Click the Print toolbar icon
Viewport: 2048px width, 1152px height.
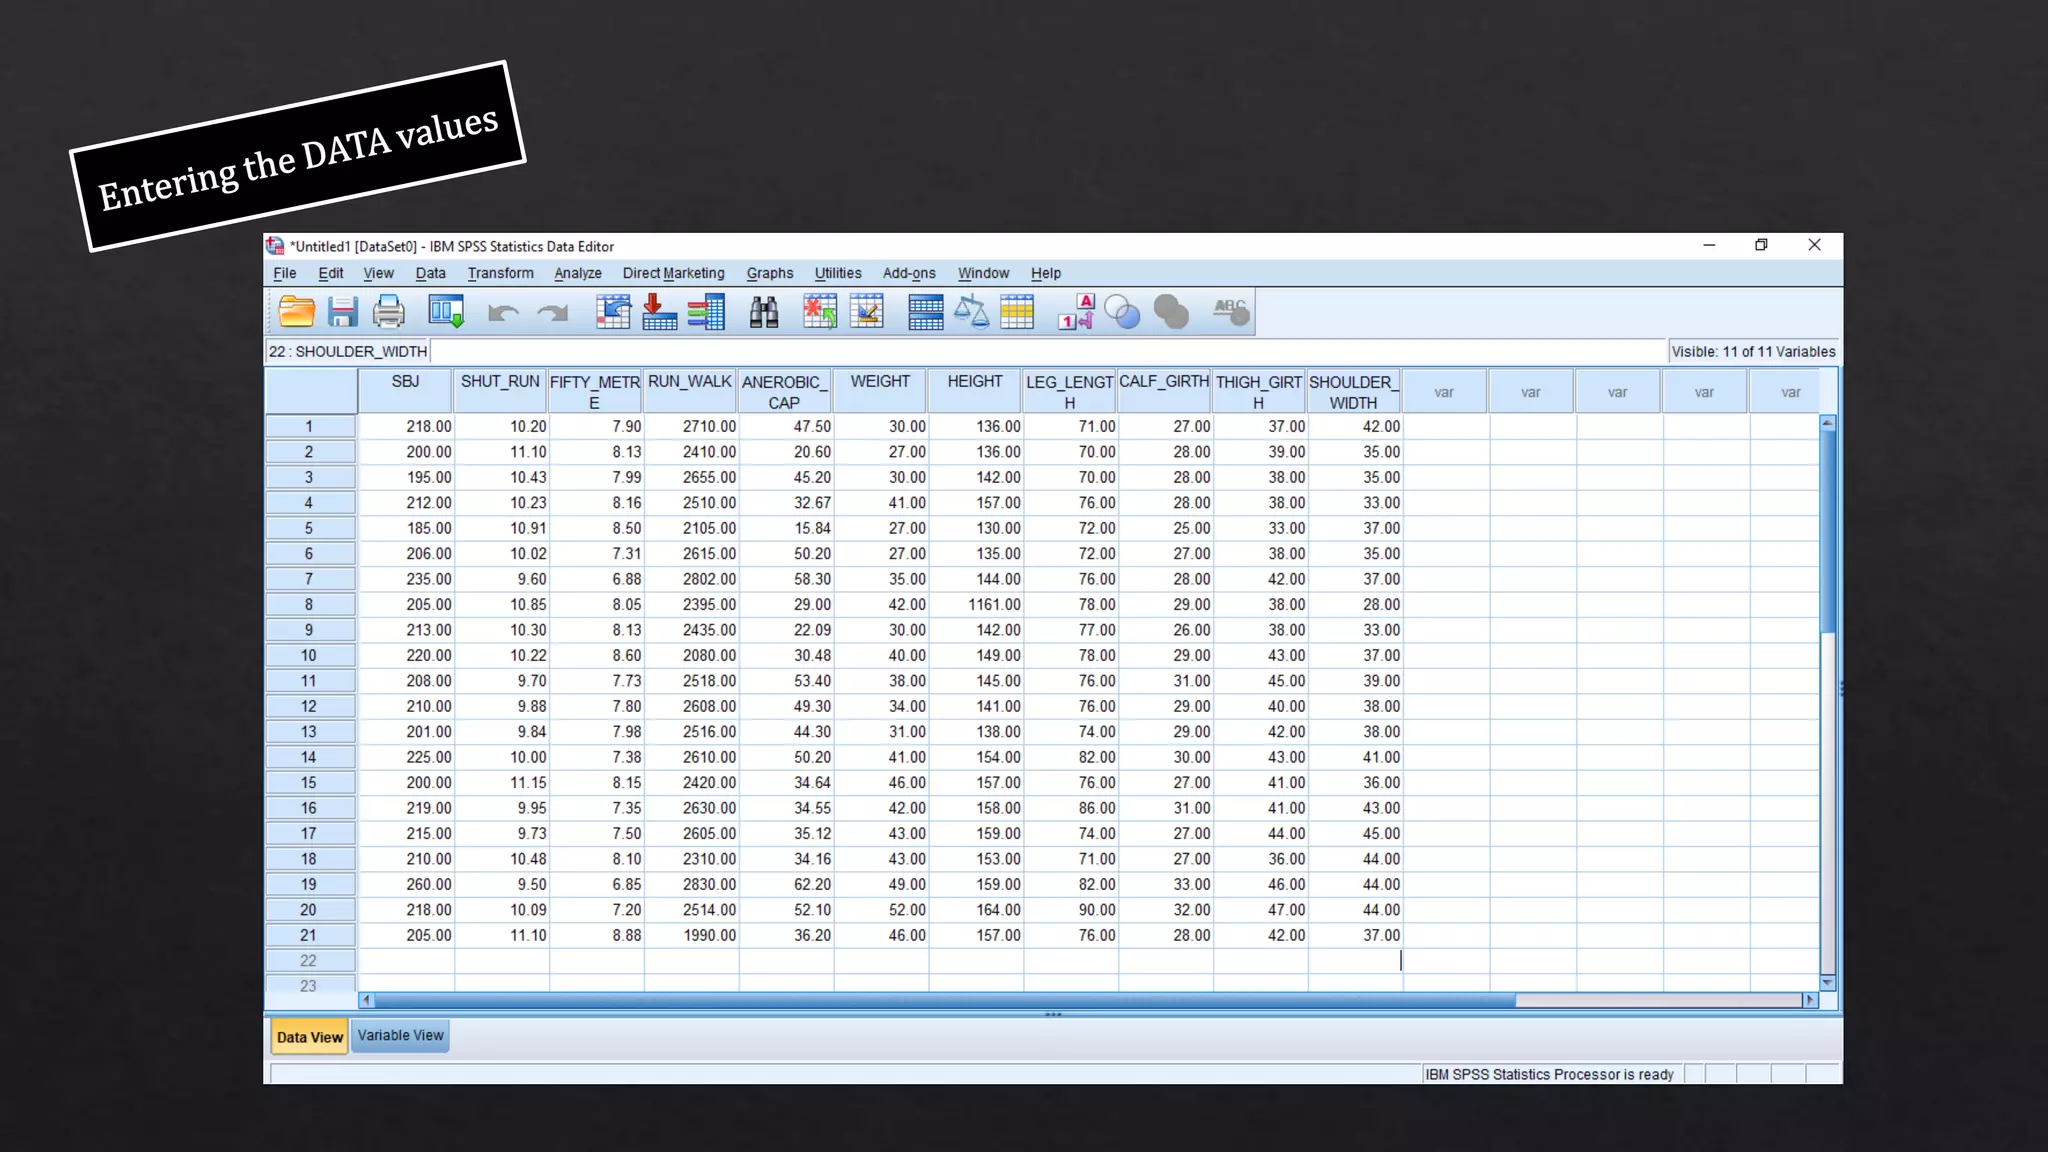click(x=388, y=313)
